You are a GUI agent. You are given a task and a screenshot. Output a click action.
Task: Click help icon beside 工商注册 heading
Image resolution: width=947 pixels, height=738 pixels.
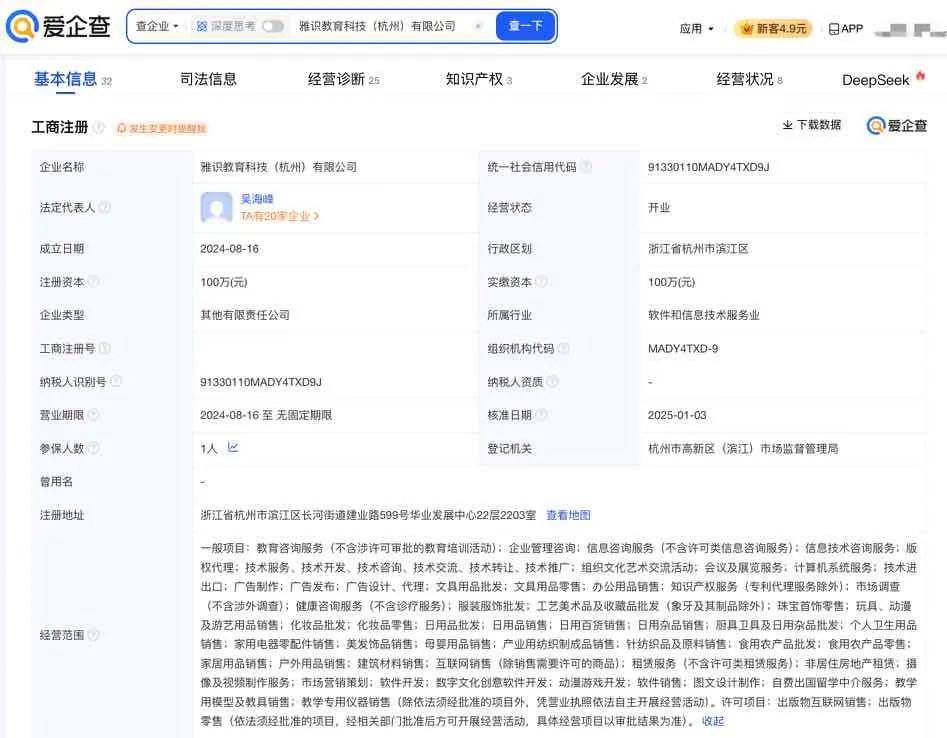98,128
